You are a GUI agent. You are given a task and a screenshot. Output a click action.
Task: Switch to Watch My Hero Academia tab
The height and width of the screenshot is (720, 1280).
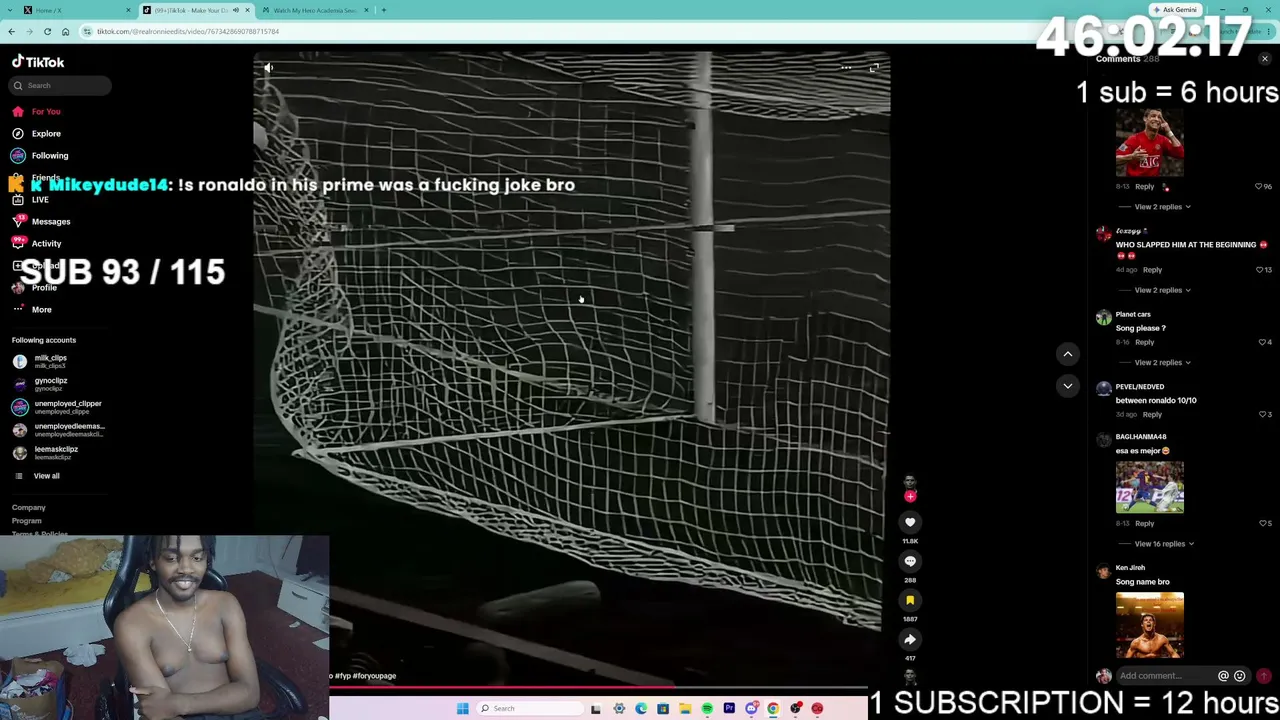point(314,10)
